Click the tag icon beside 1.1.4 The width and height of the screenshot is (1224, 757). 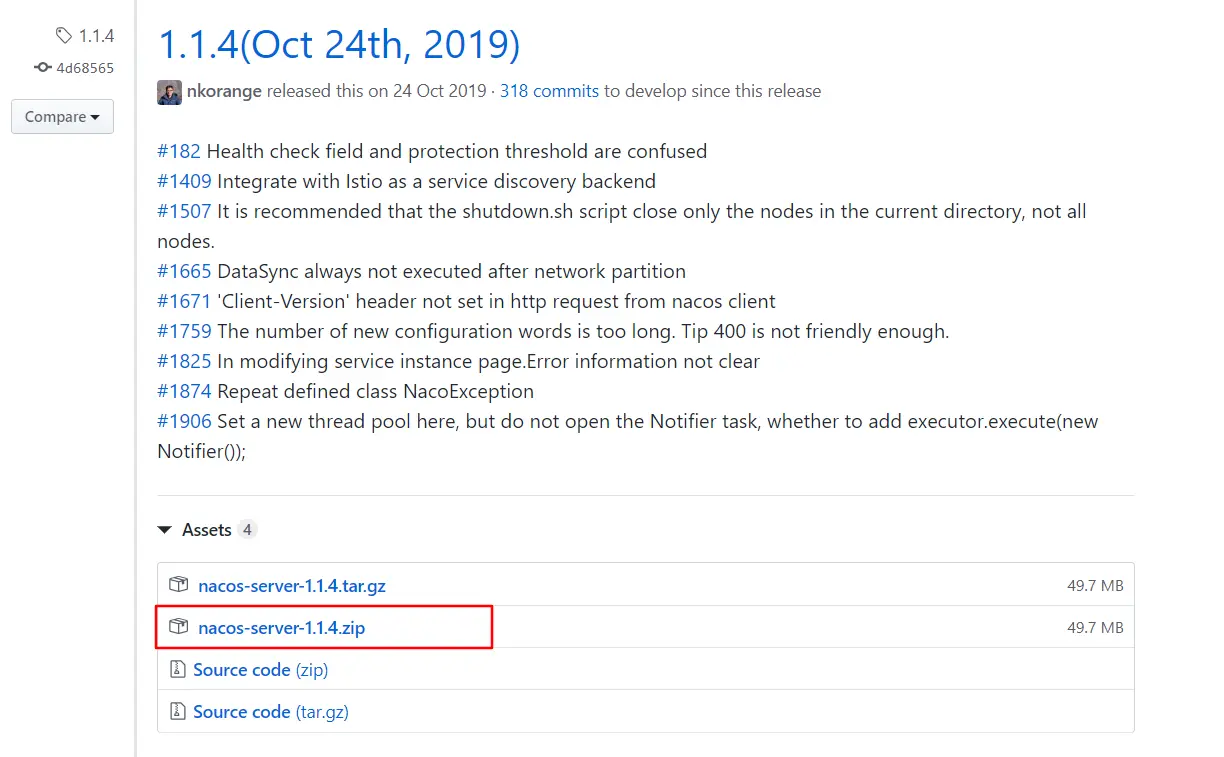point(64,37)
